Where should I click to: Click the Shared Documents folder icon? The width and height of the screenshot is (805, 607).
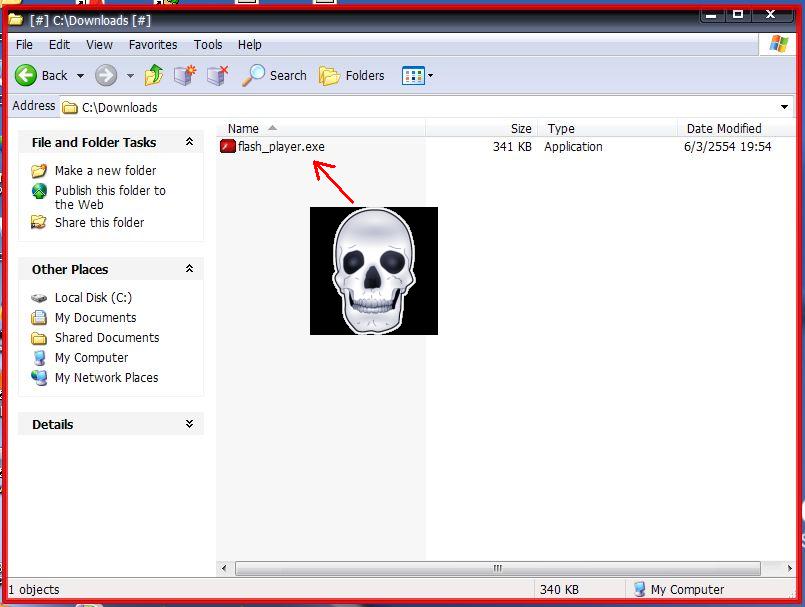click(x=39, y=338)
